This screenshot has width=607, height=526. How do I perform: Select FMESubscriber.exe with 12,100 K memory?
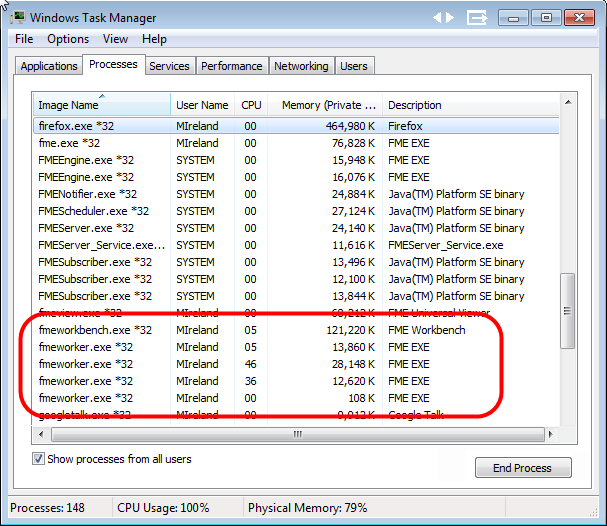(x=296, y=279)
